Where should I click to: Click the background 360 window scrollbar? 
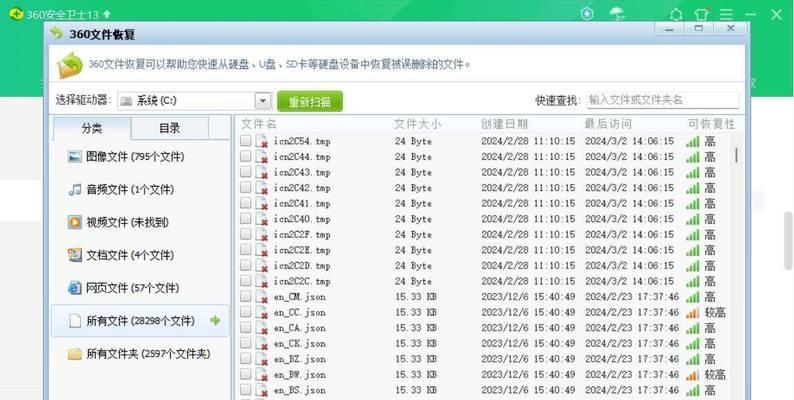pos(788,241)
